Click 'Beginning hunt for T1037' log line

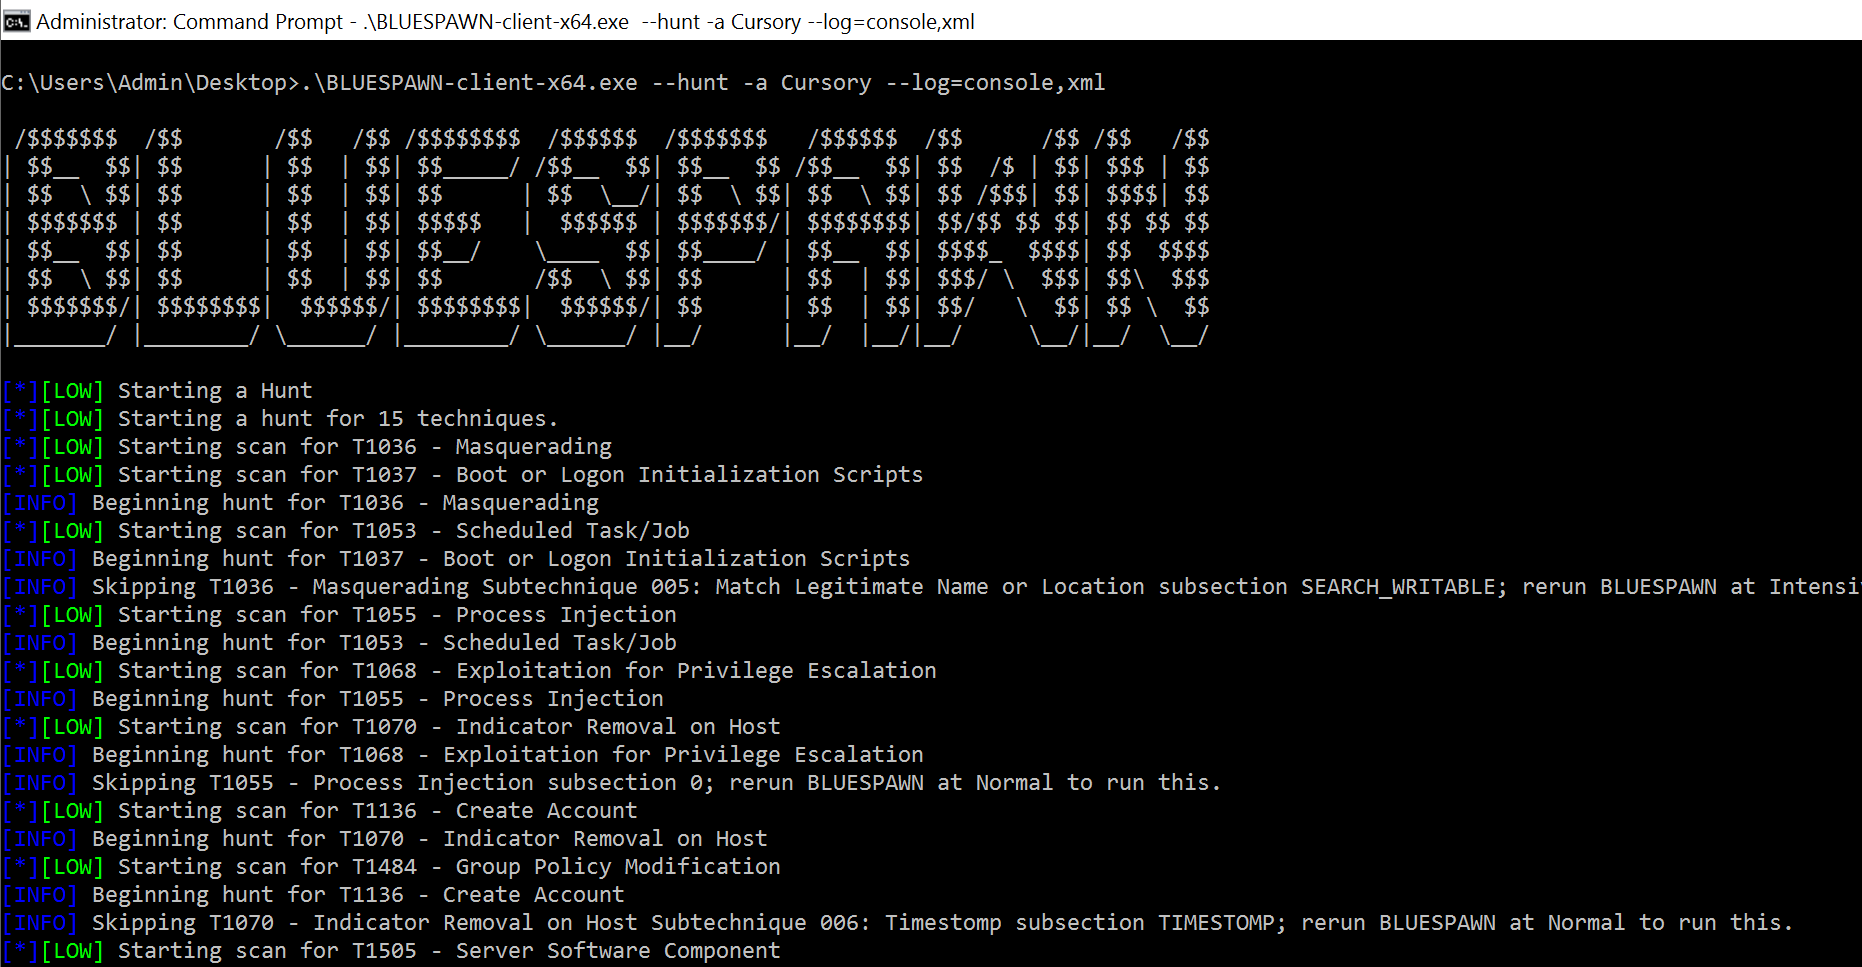[x=456, y=559]
